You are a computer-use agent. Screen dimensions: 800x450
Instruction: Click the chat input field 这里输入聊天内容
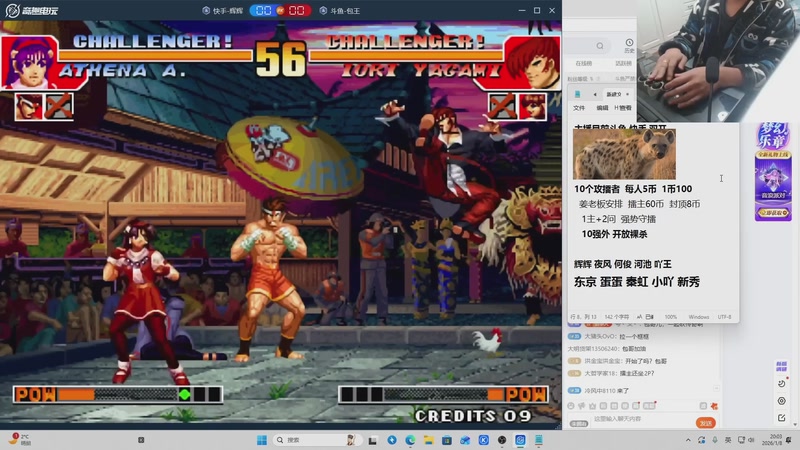(x=641, y=419)
